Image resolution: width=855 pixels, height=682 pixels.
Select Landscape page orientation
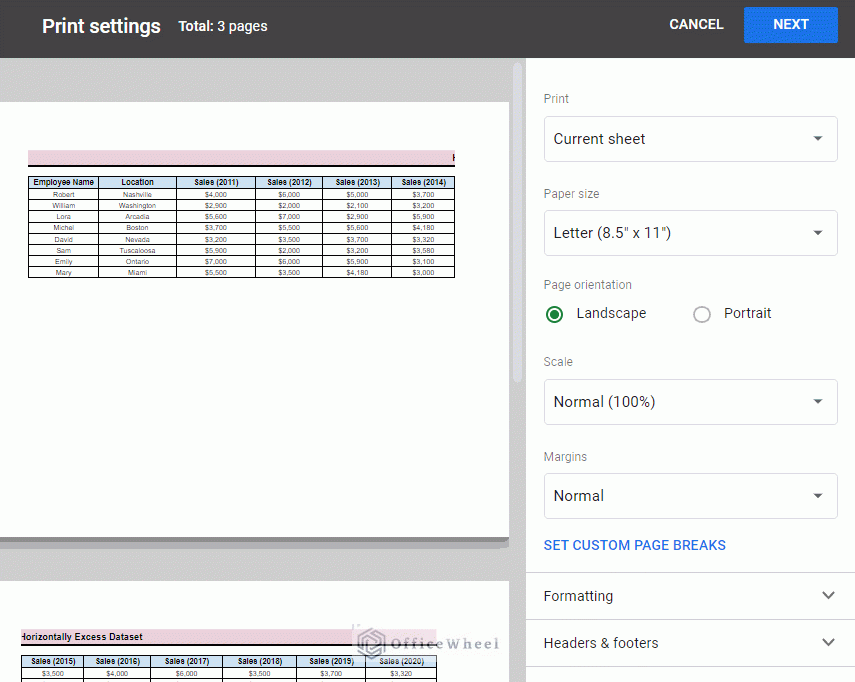click(x=555, y=314)
